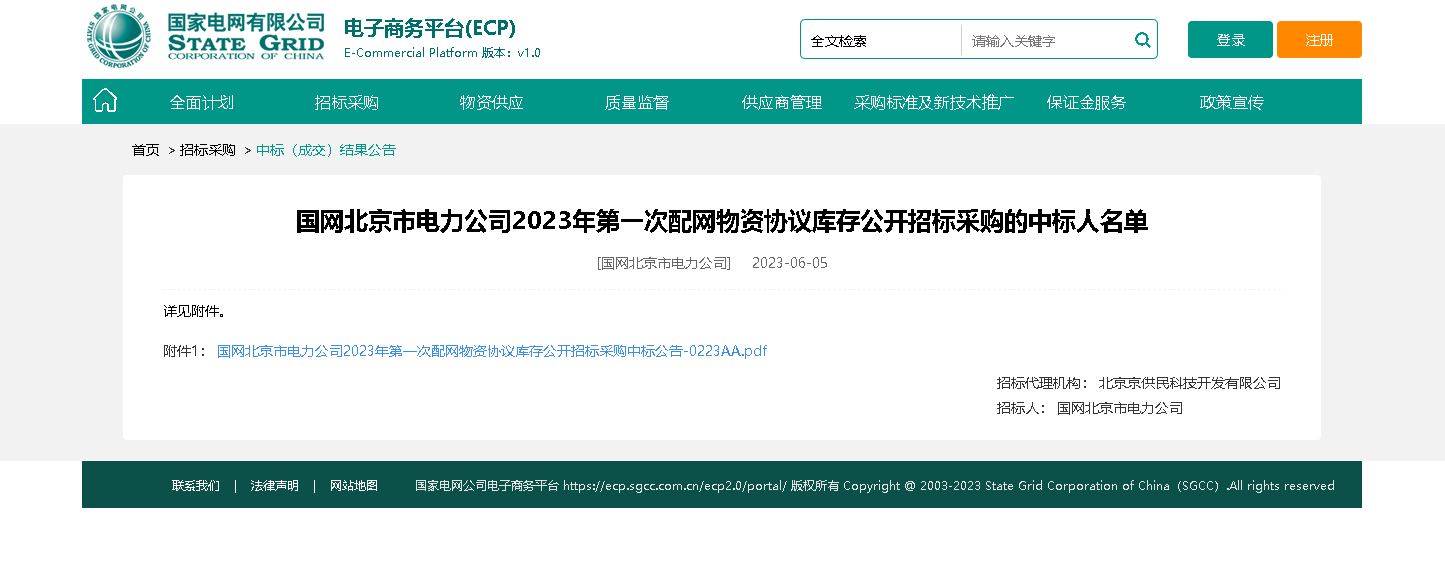
Task: Focus the 请输入关键字 keyword field
Action: pos(1047,40)
